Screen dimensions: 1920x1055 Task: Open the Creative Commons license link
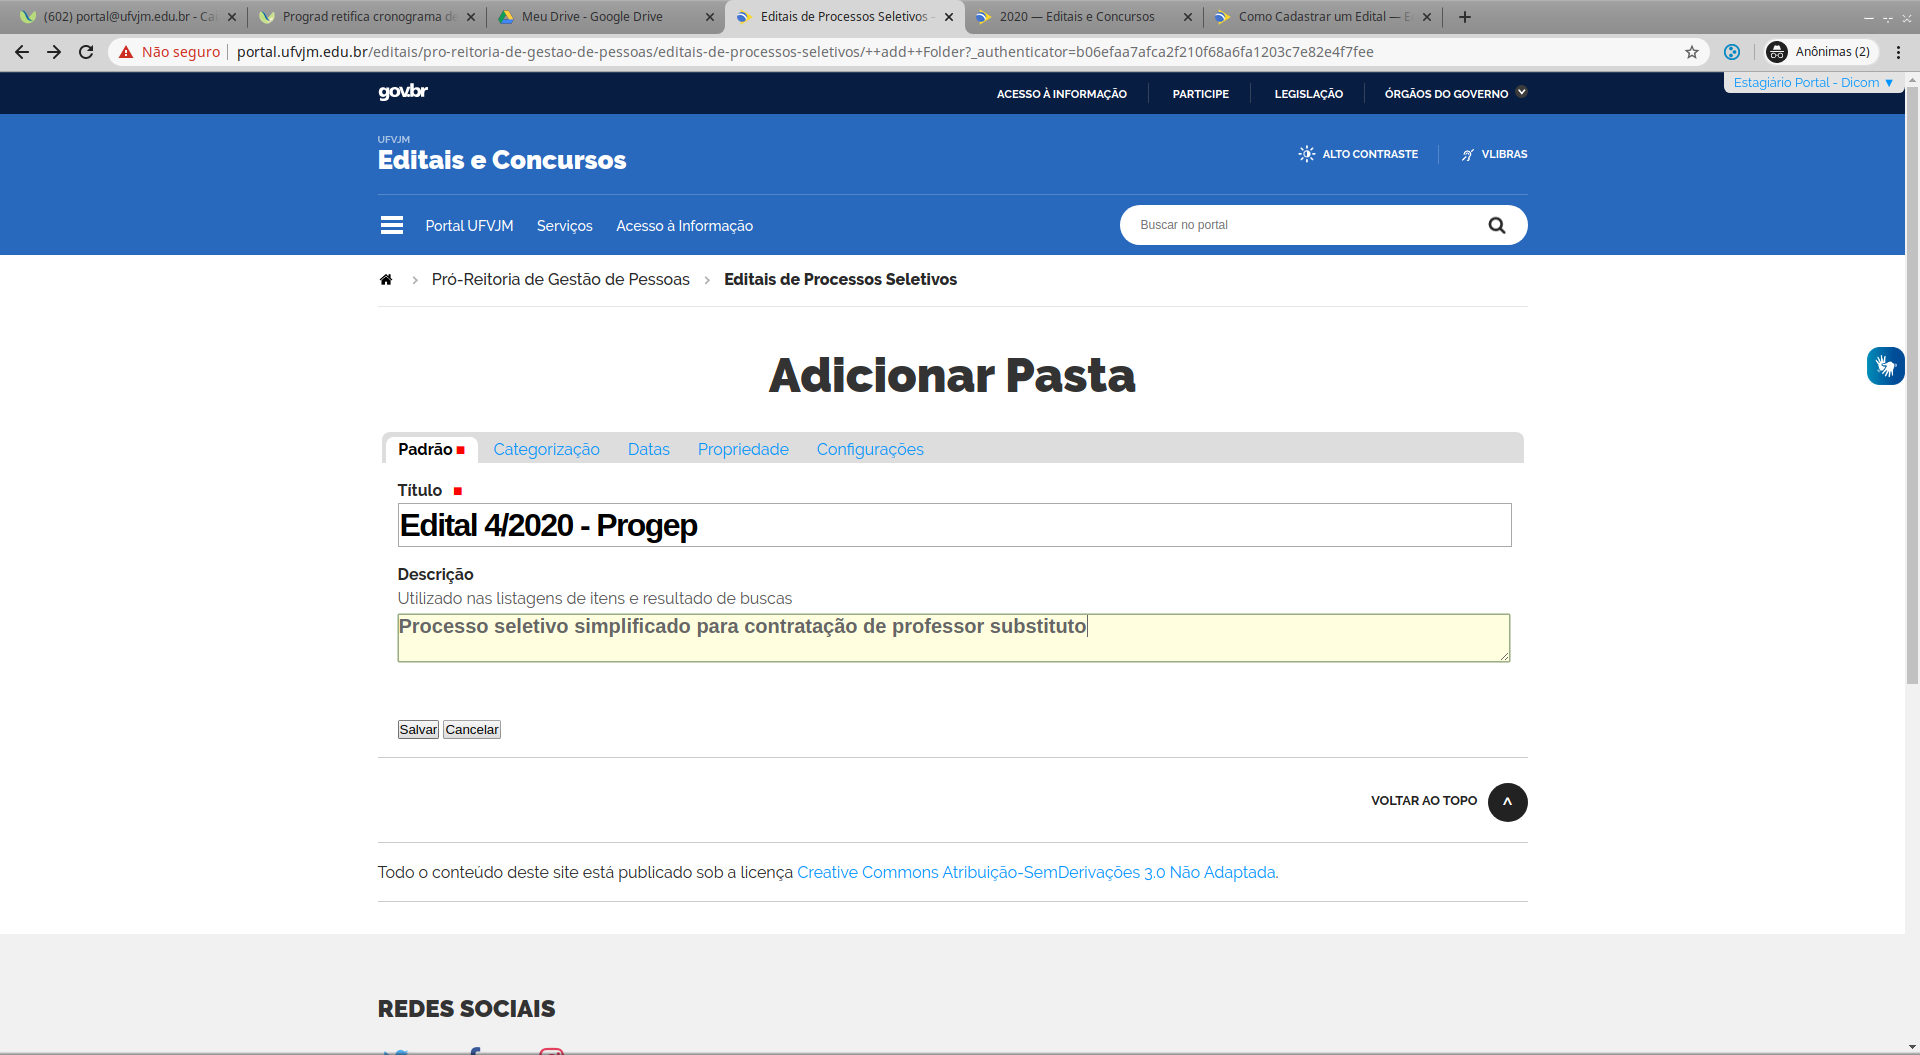[x=1035, y=872]
